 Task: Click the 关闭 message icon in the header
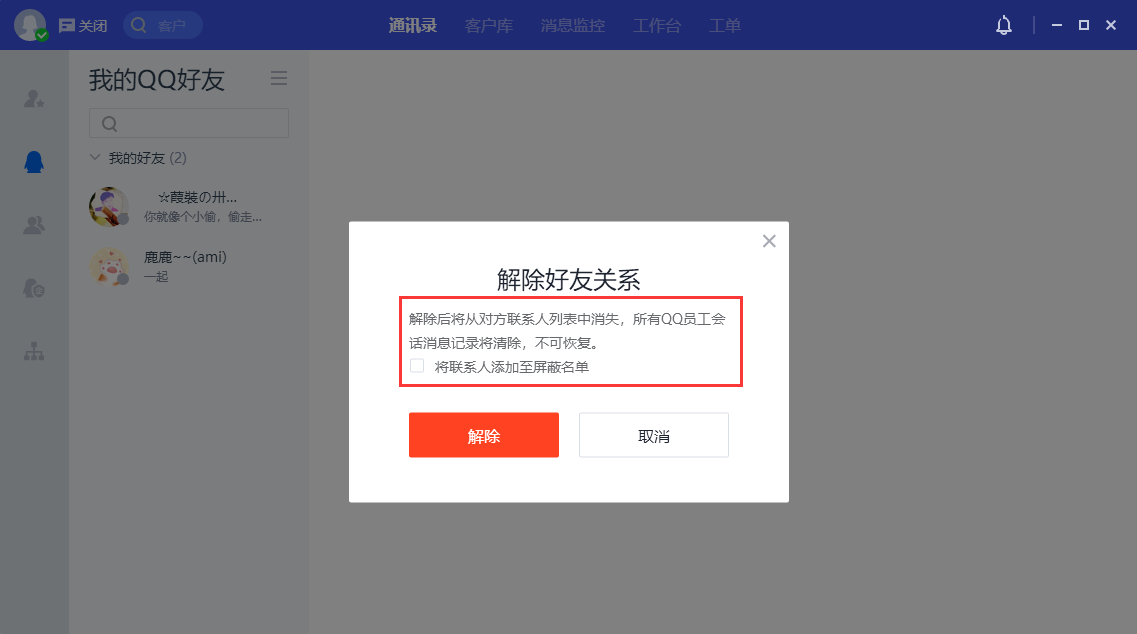point(83,26)
